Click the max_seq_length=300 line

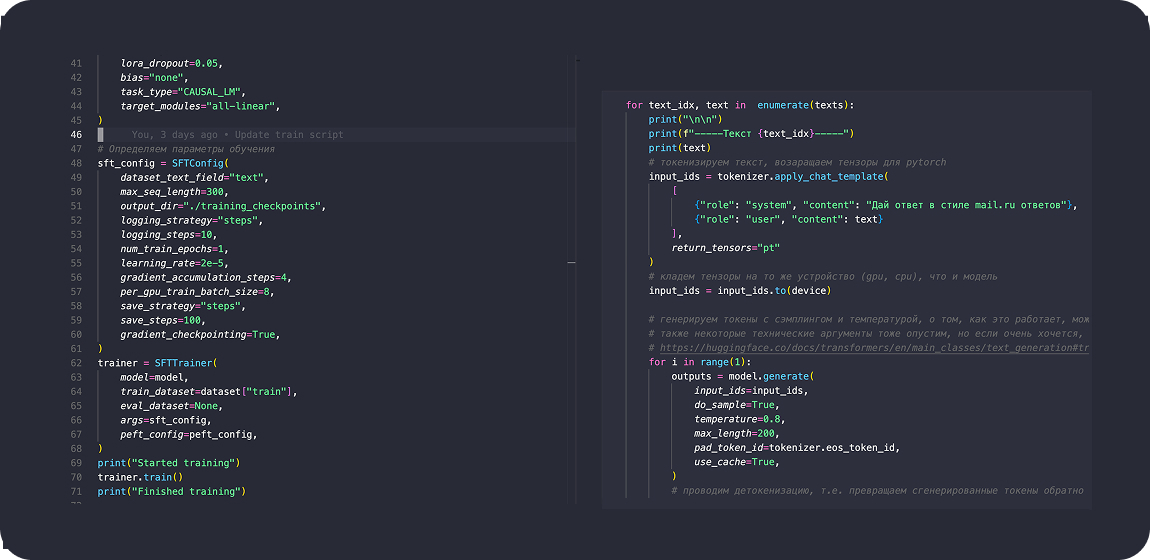coord(175,192)
